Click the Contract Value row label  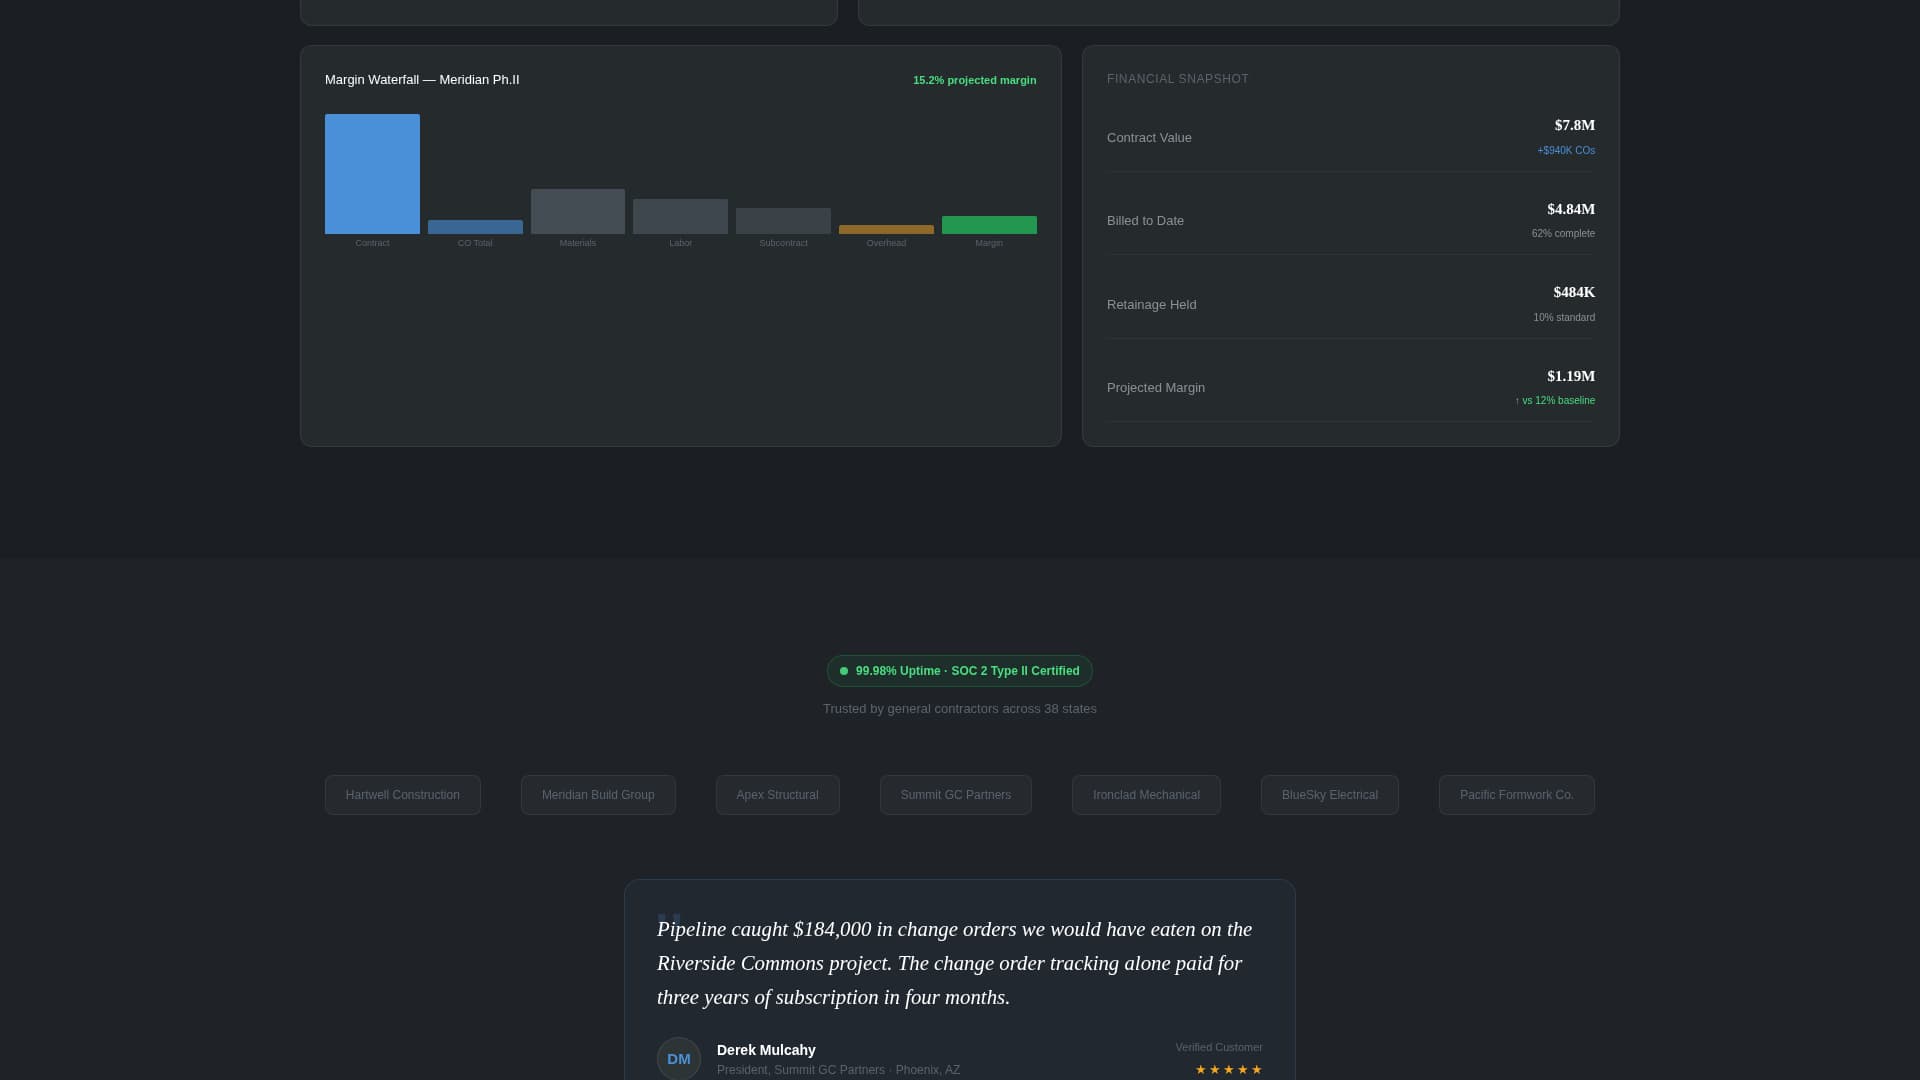click(x=1149, y=138)
